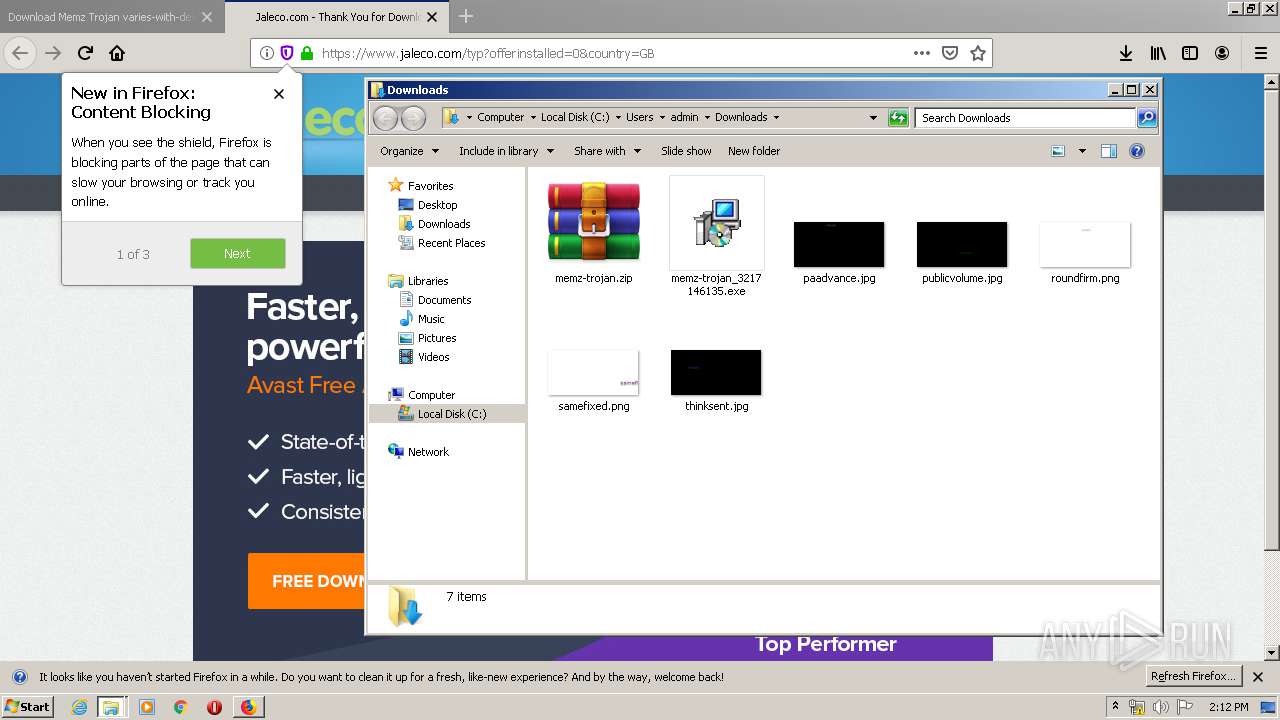Image resolution: width=1280 pixels, height=720 pixels.
Task: Select memz-trojan.zip archive file
Action: coord(594,232)
